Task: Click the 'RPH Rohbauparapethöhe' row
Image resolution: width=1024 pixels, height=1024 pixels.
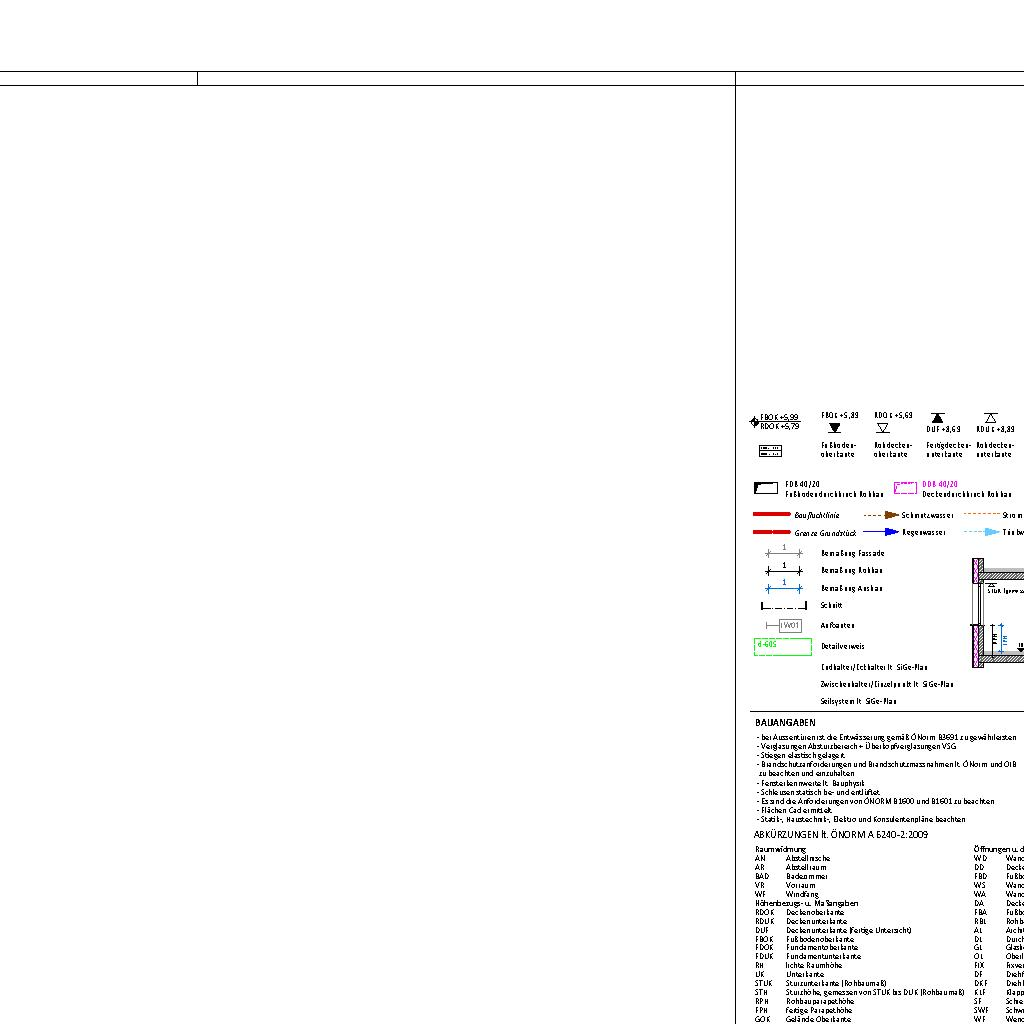Action: [804, 1000]
